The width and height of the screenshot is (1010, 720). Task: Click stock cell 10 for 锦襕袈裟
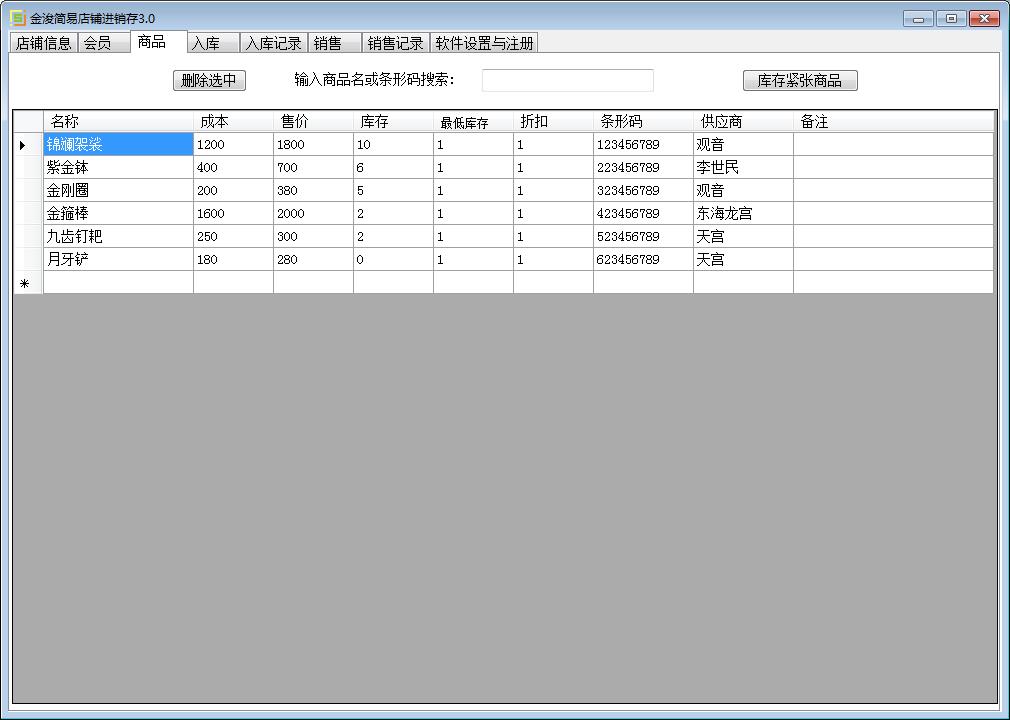[x=393, y=144]
